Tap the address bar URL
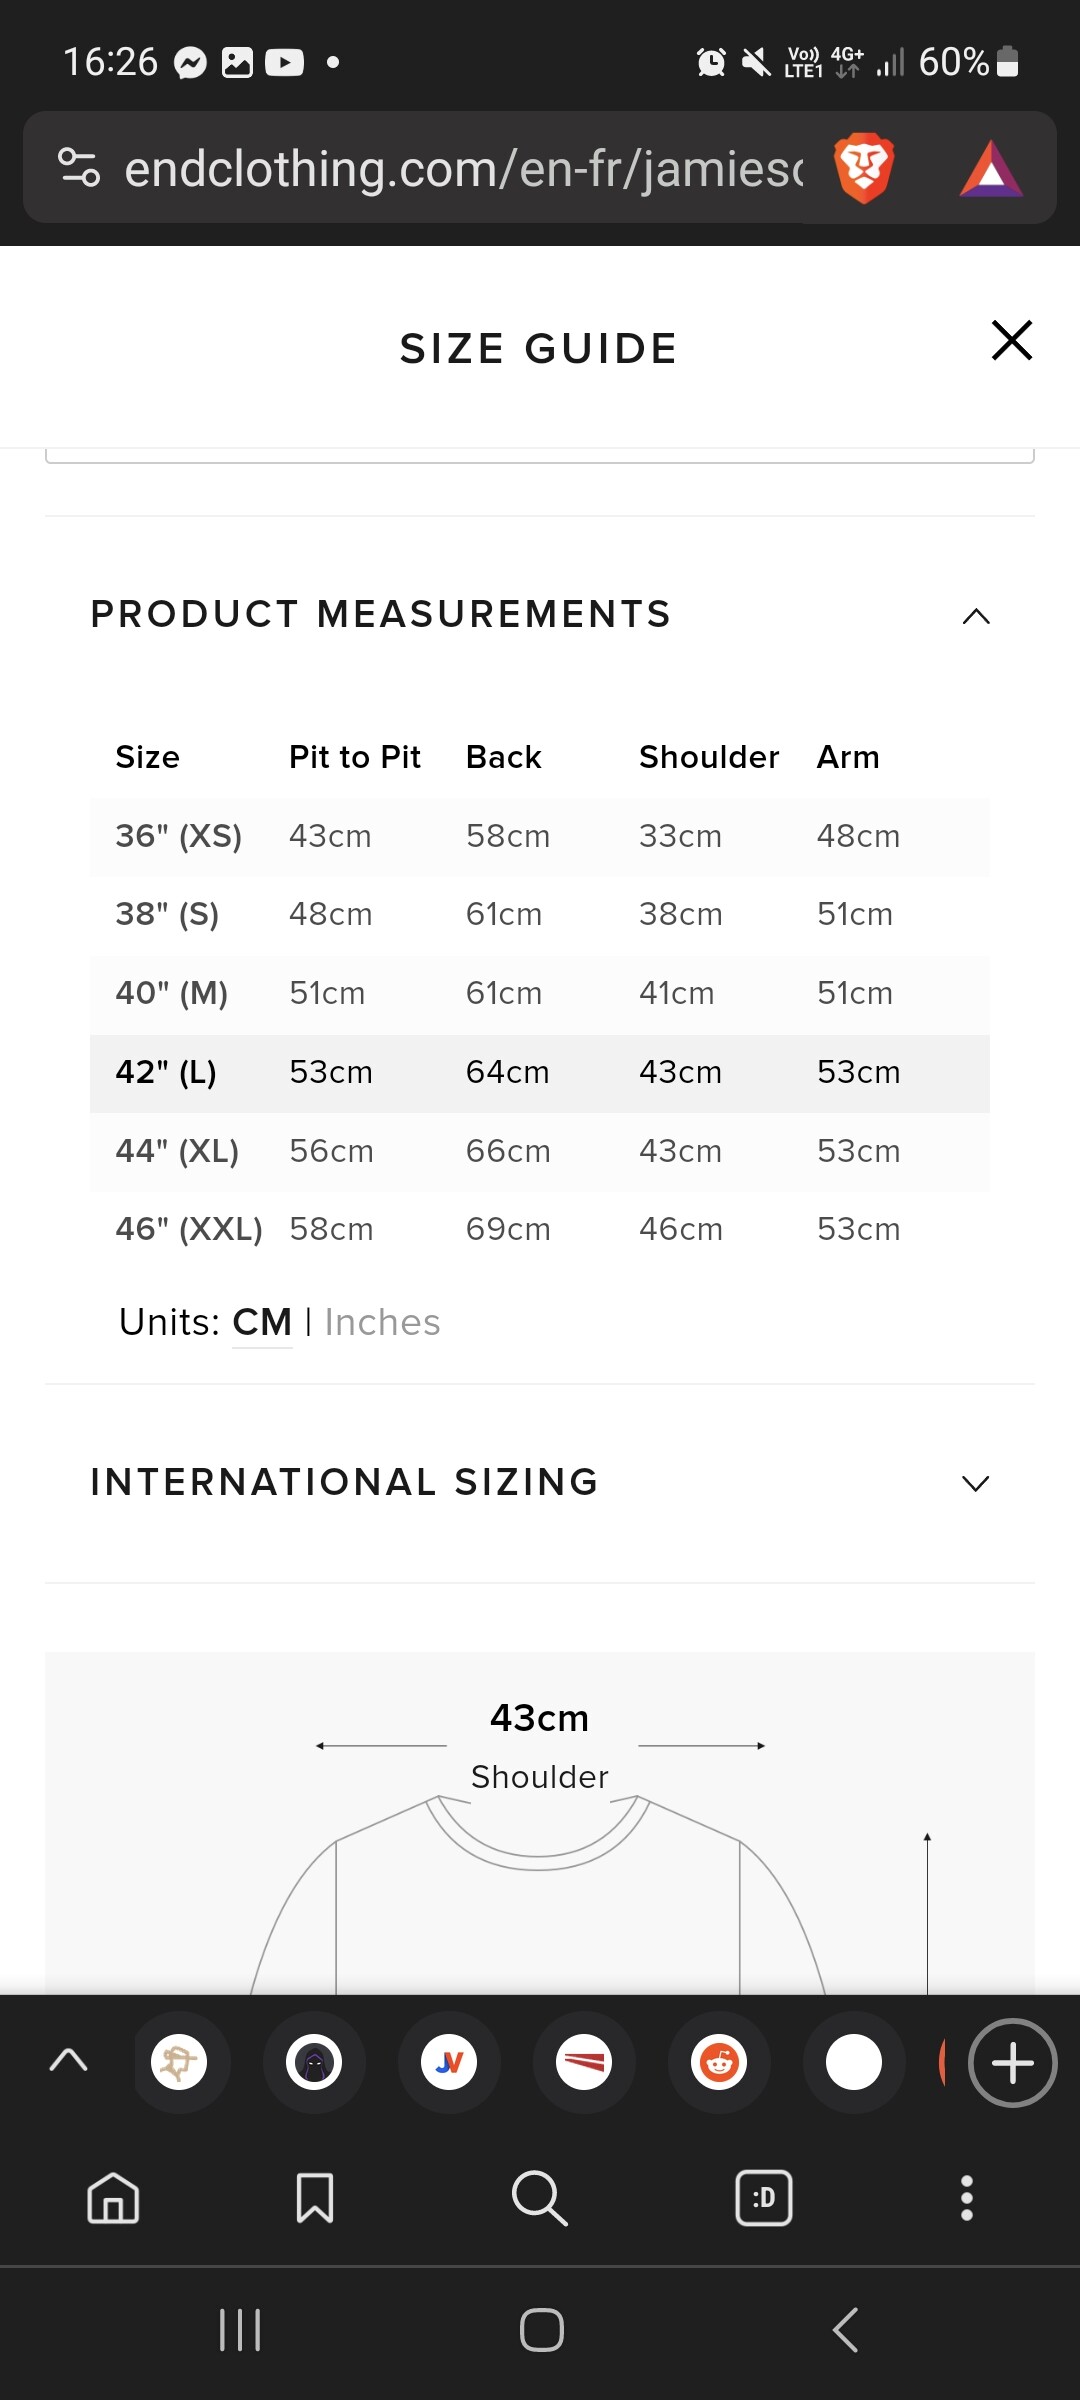 pyautogui.click(x=462, y=169)
